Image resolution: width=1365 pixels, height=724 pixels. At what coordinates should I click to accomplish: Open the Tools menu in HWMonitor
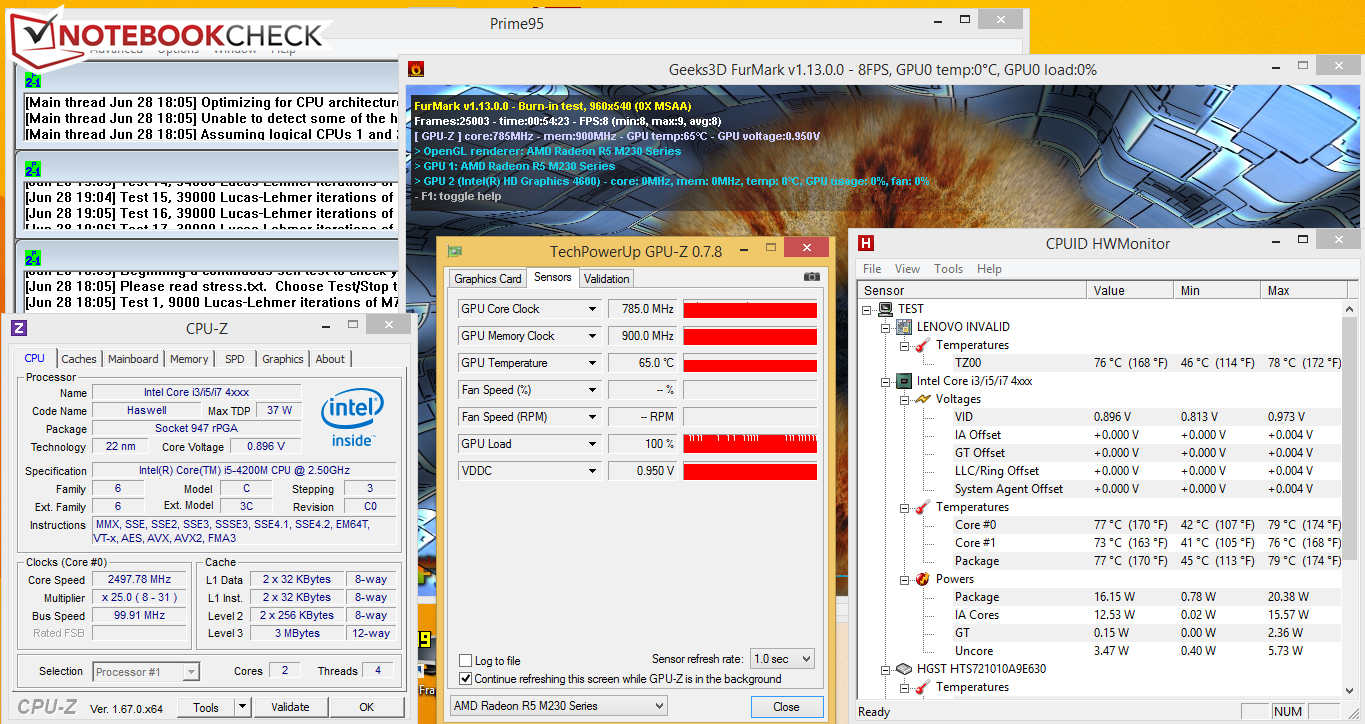pyautogui.click(x=948, y=269)
